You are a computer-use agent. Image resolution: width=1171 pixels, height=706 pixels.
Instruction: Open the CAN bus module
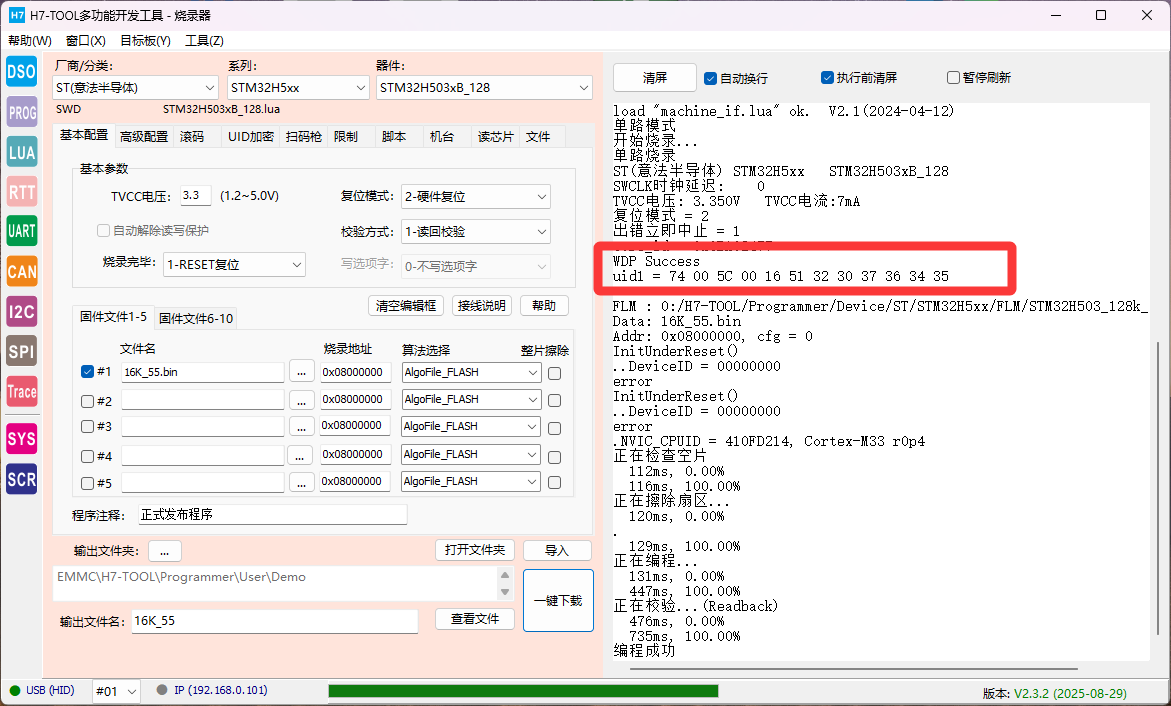click(22, 271)
